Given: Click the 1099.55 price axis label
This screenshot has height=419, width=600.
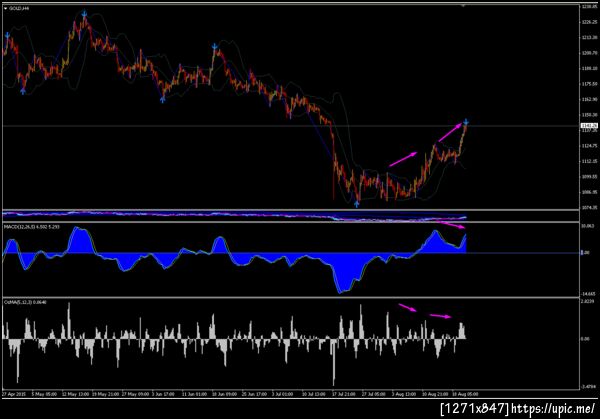Looking at the screenshot, I should [589, 177].
